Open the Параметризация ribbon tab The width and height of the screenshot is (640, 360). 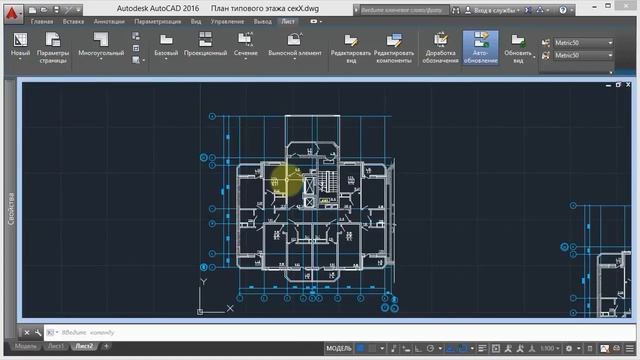tap(158, 22)
